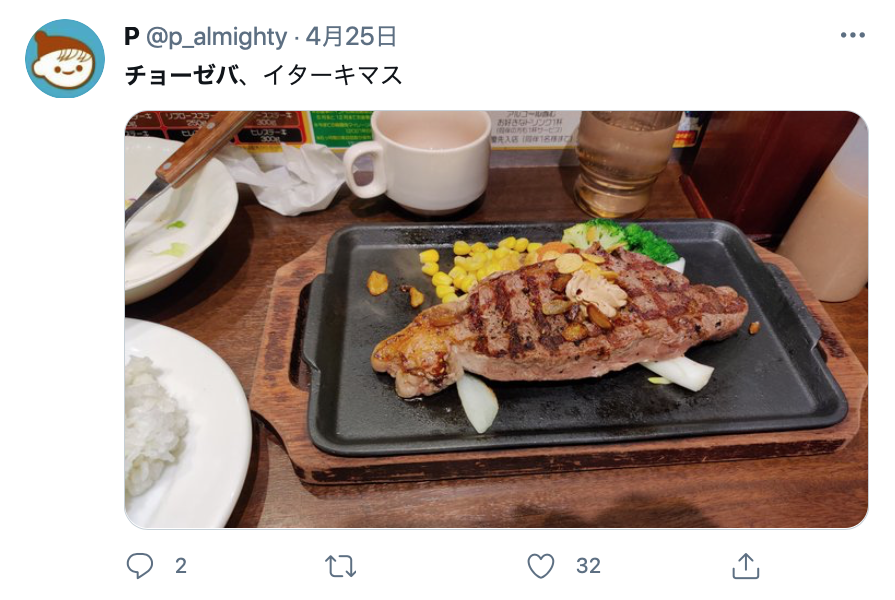Viewport: 895px width, 600px height.
Task: Open the 4月25日 timestamp link
Action: tap(351, 37)
